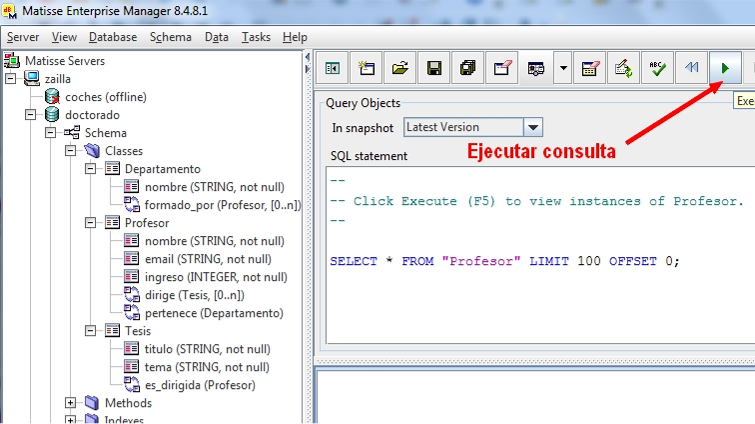Open the Database menu
The image size is (755, 424).
coord(113,37)
